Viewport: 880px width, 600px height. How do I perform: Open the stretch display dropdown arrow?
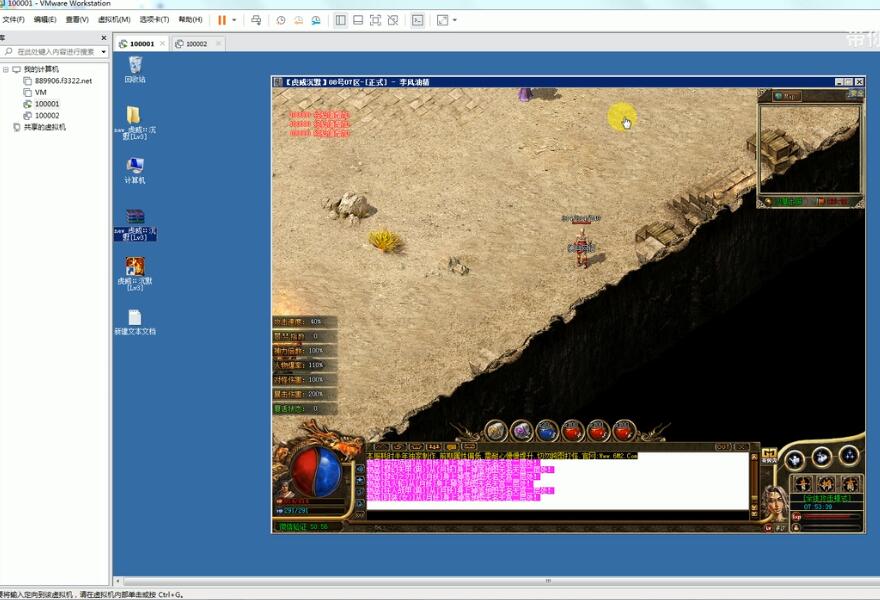point(455,20)
